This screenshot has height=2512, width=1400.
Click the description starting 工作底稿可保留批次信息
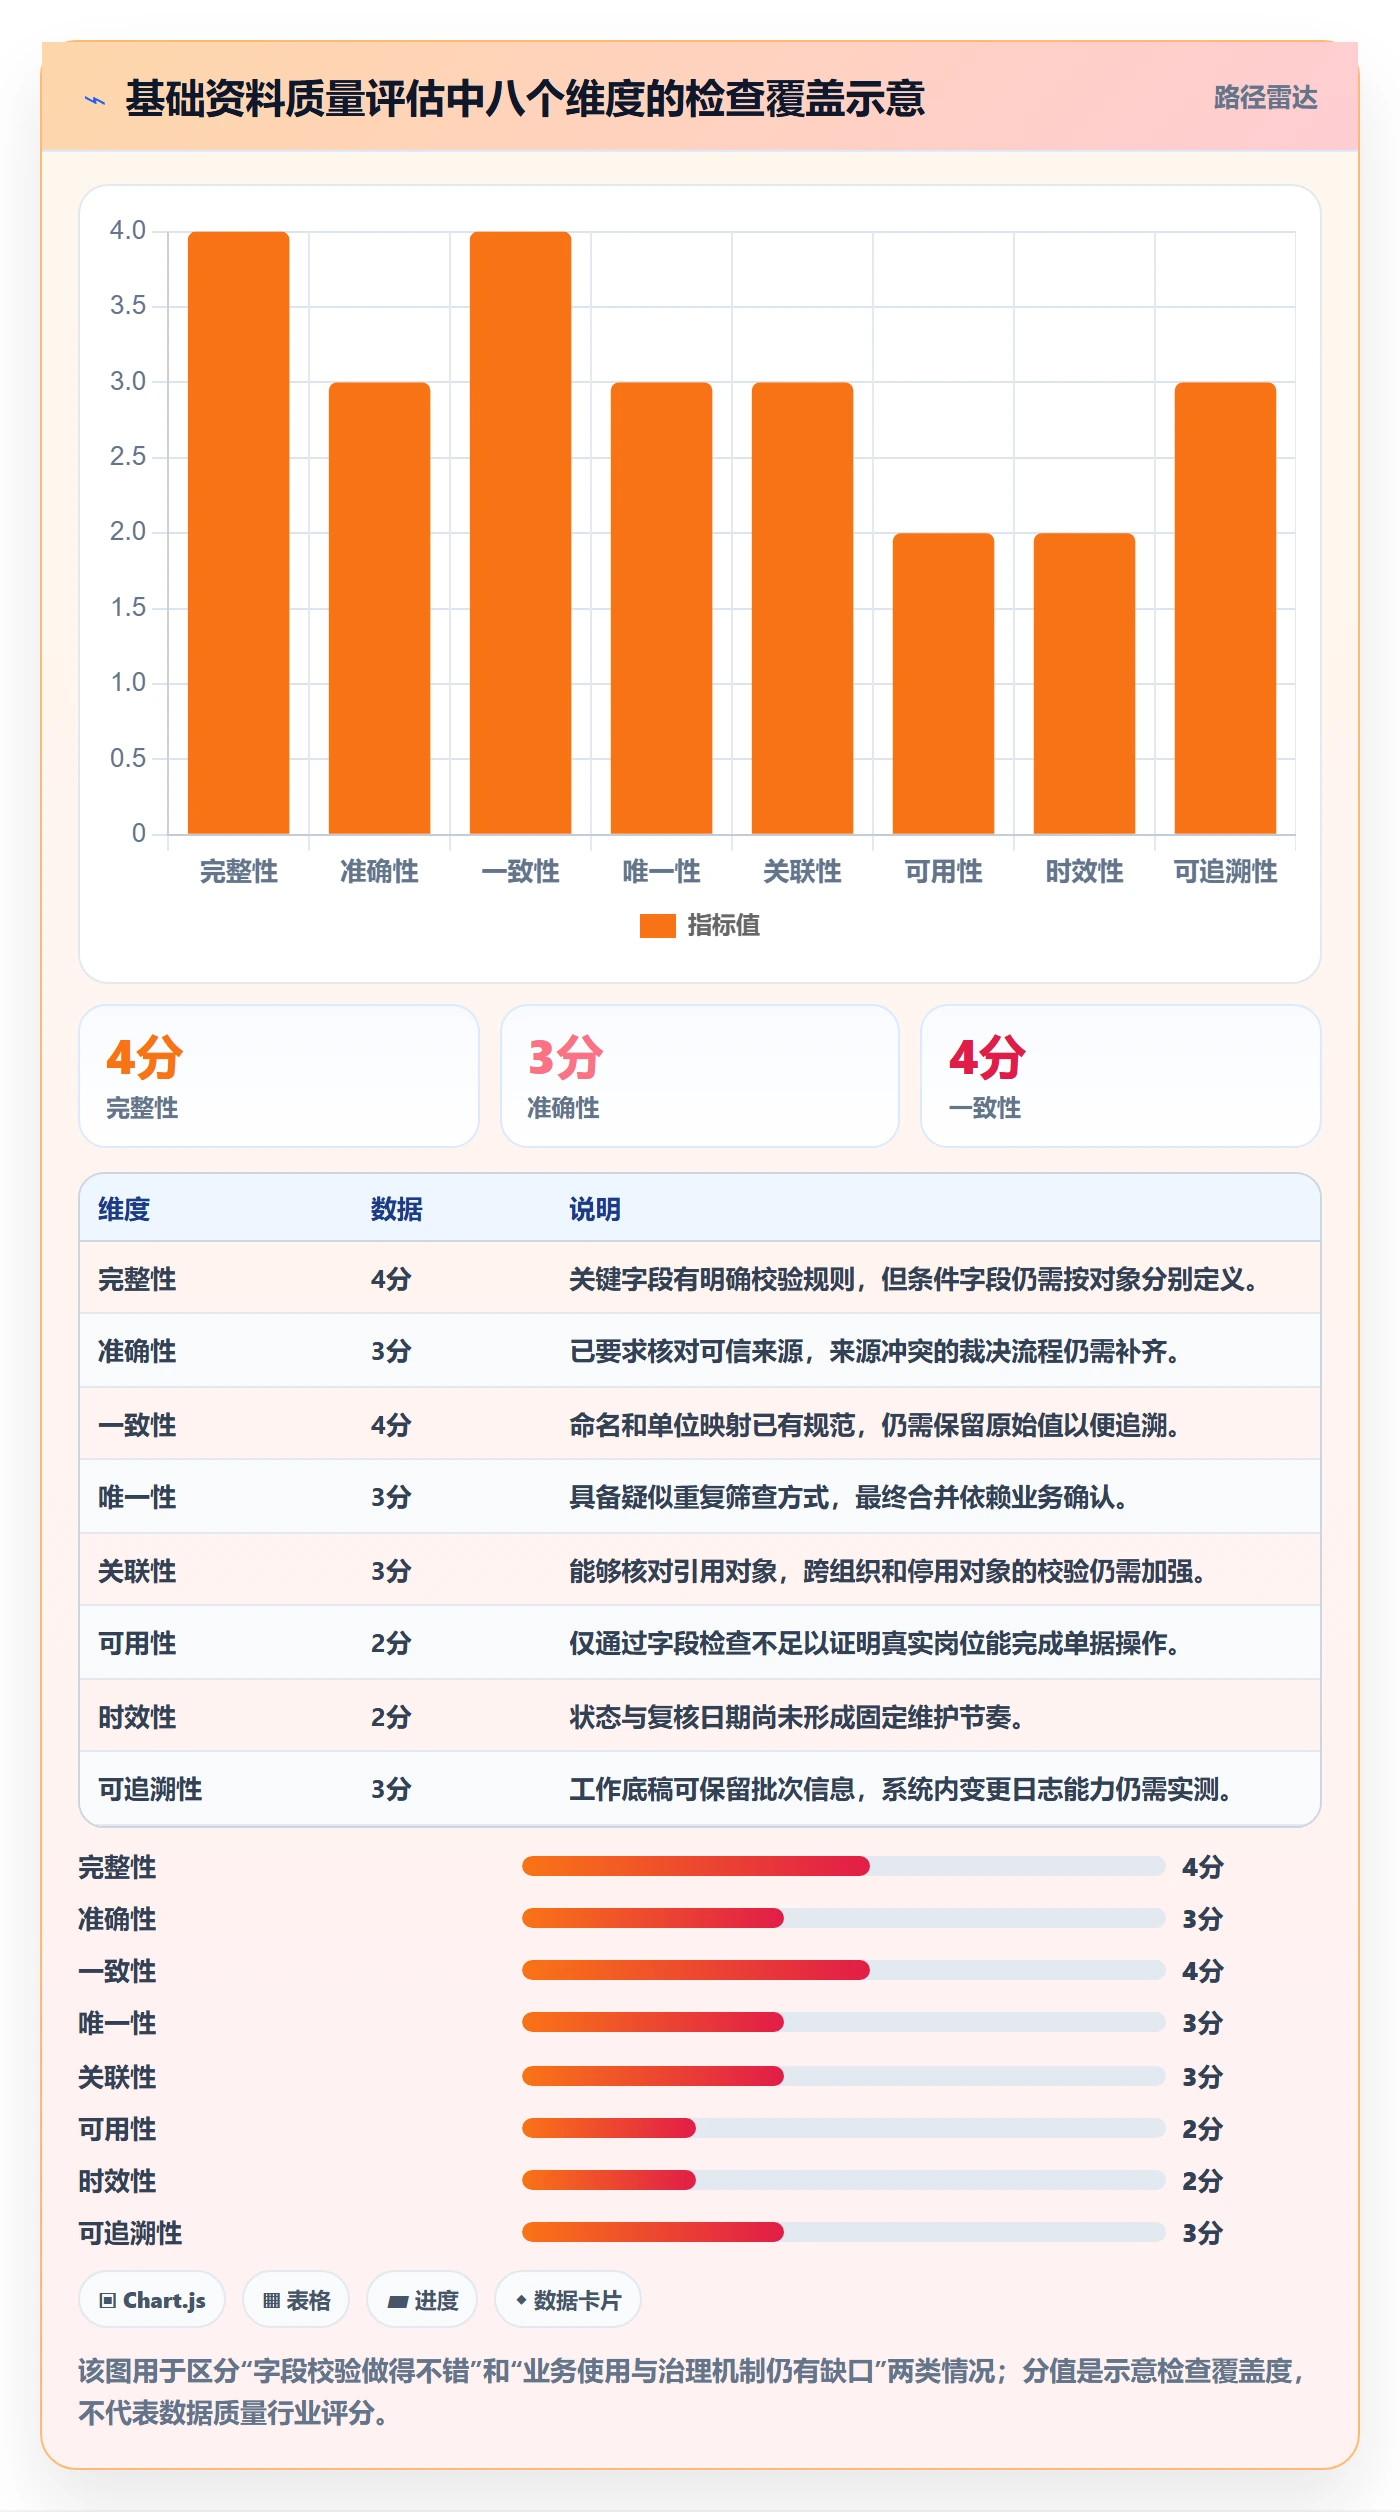pos(901,1790)
